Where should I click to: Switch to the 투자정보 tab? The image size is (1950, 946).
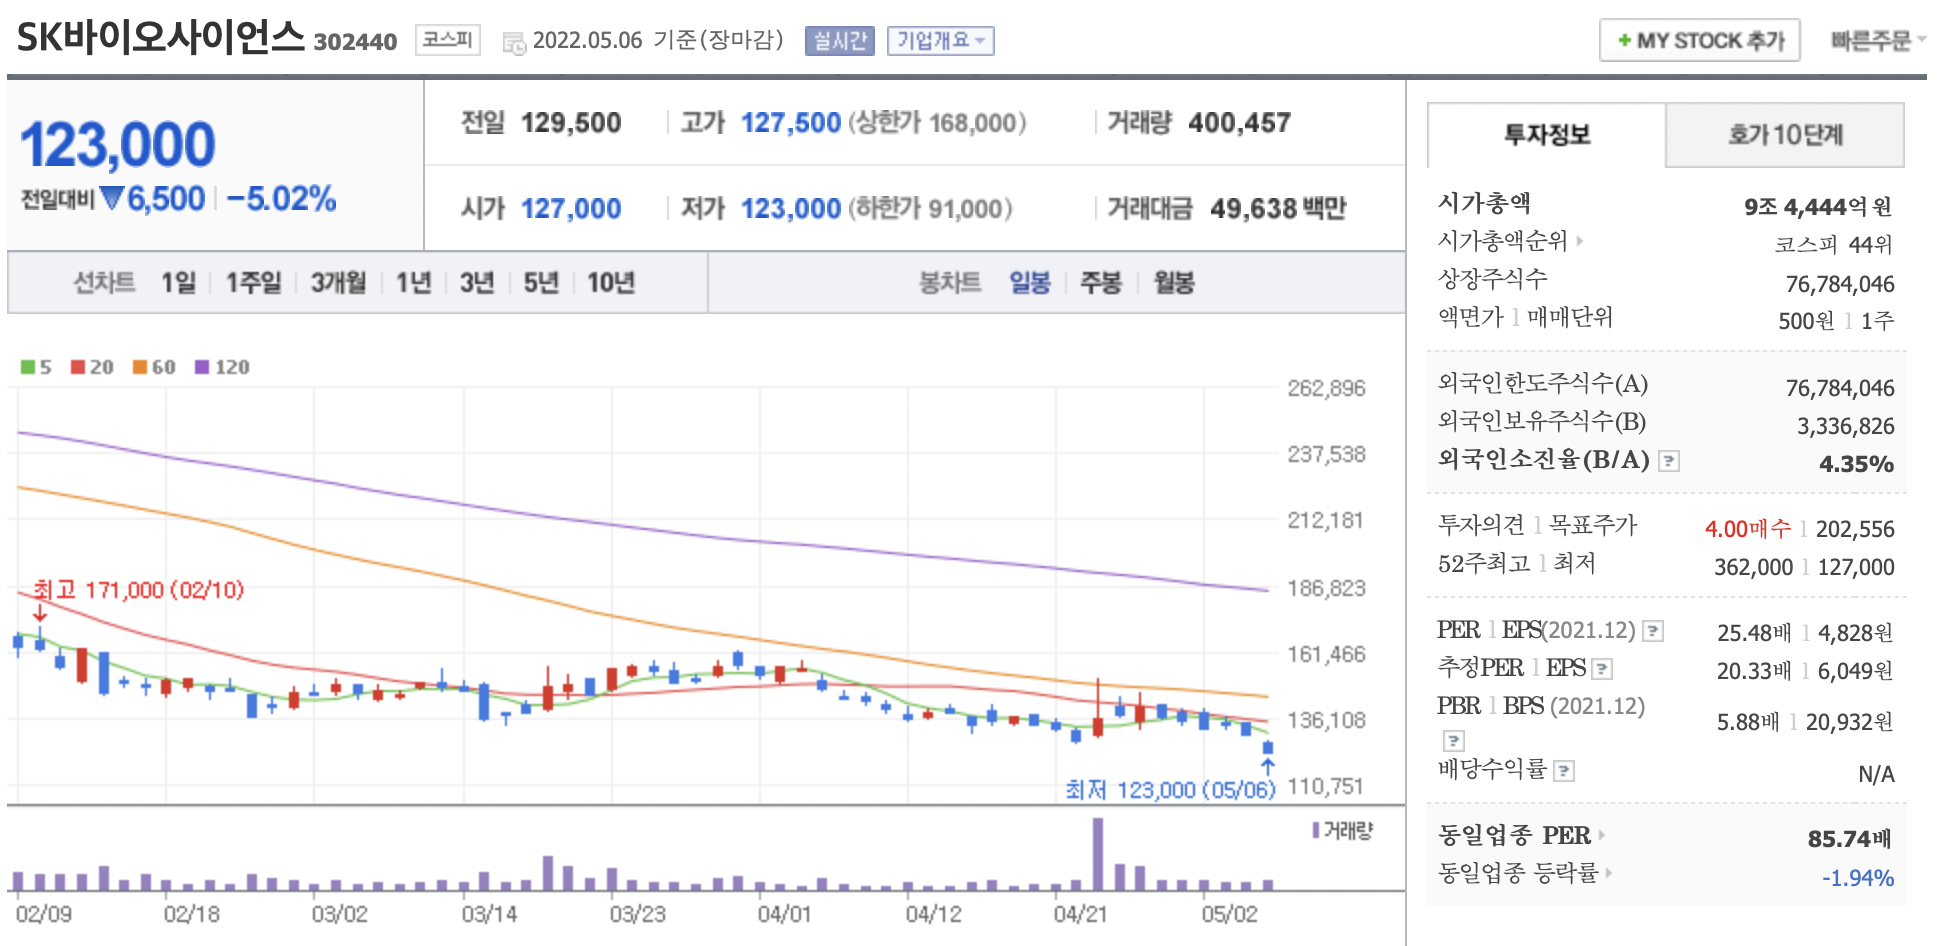point(1547,135)
